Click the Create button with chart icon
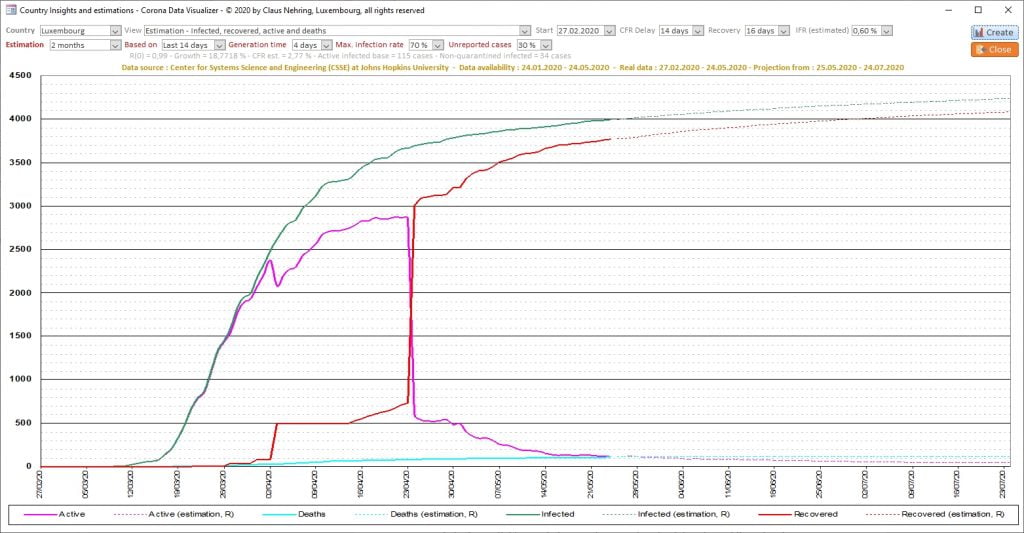Image resolution: width=1024 pixels, height=533 pixels. pos(993,32)
